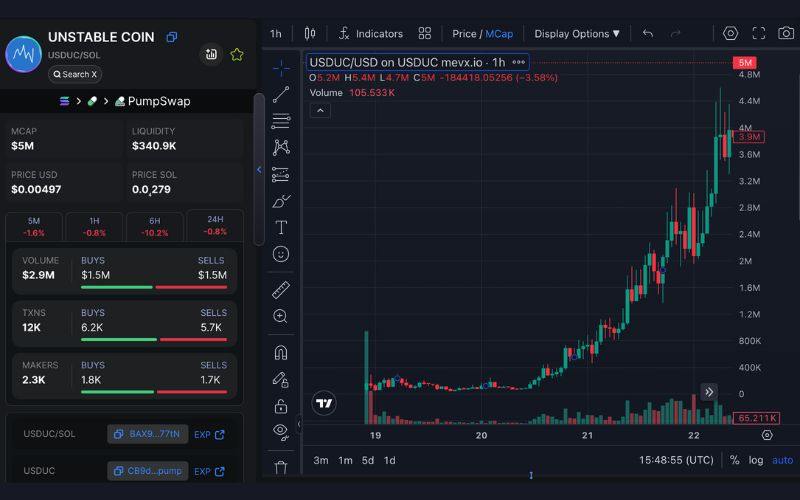Image resolution: width=800 pixels, height=500 pixels.
Task: Click the TradingView logo
Action: [324, 403]
